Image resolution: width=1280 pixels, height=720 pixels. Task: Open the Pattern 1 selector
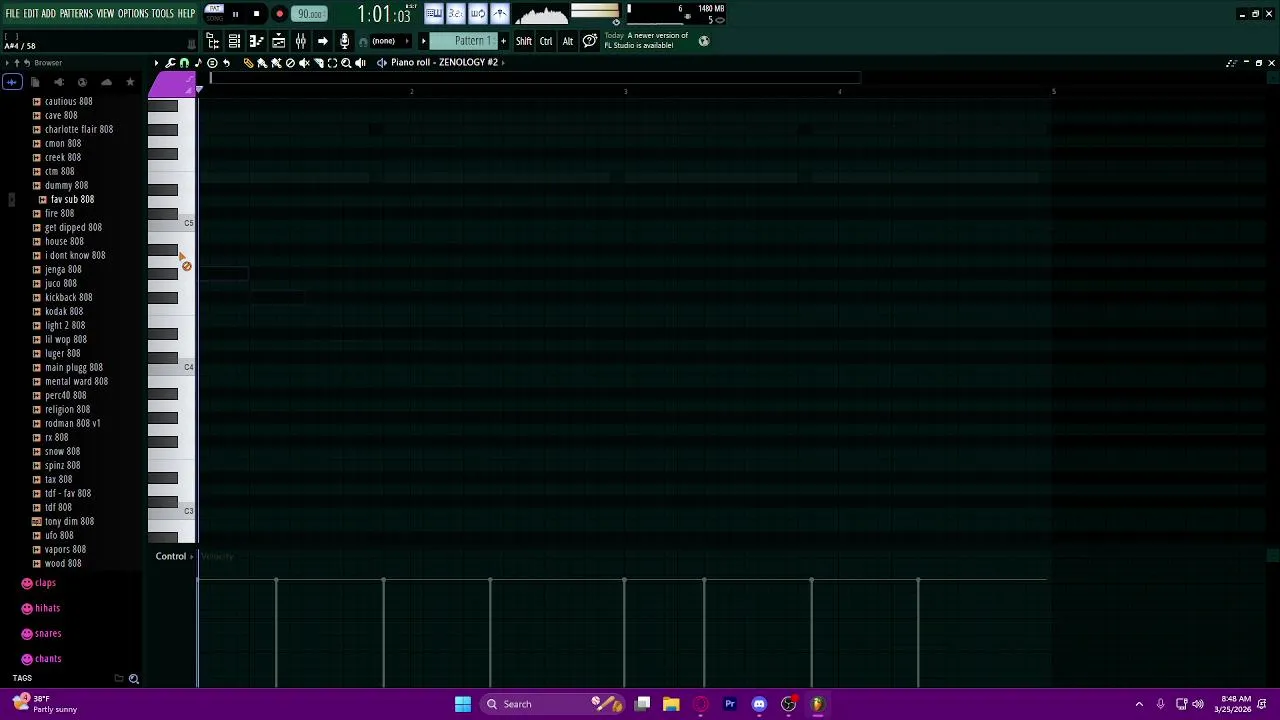coord(463,41)
